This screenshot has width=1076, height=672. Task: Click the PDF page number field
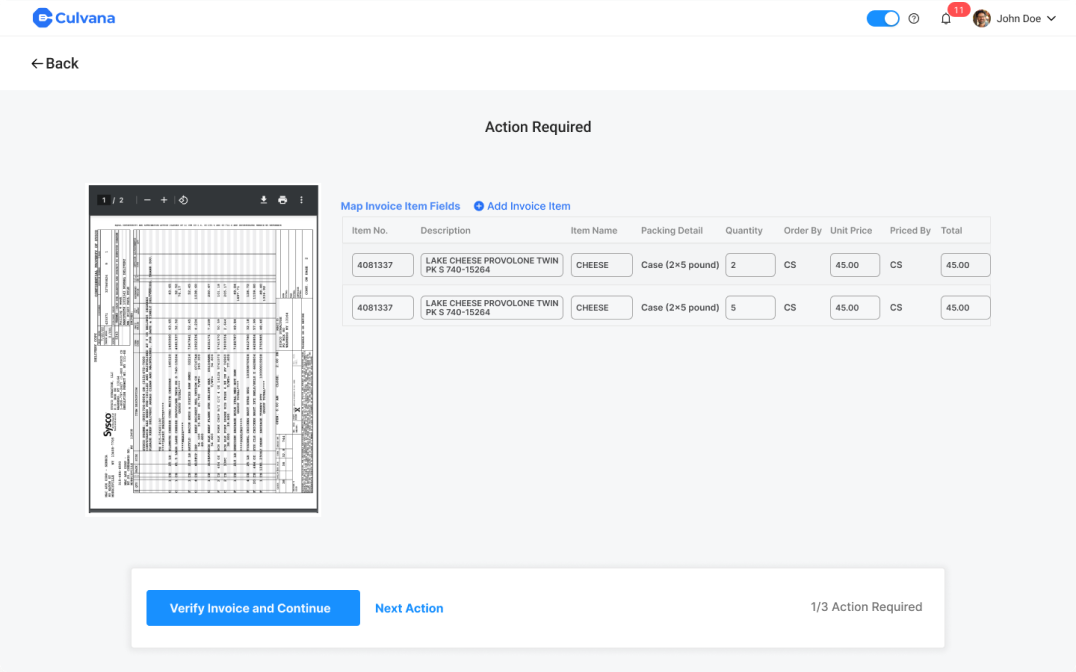pos(103,200)
